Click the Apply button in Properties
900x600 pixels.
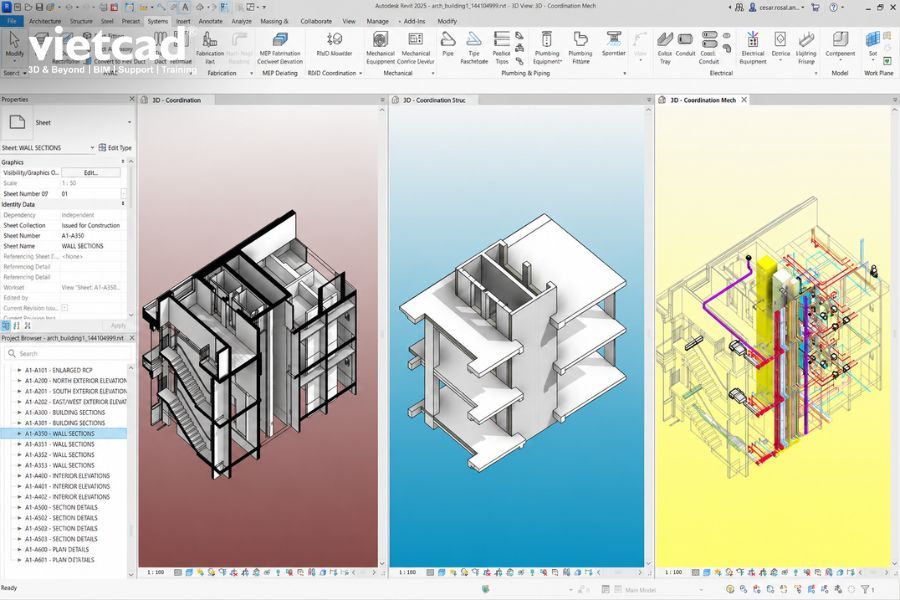pos(118,326)
